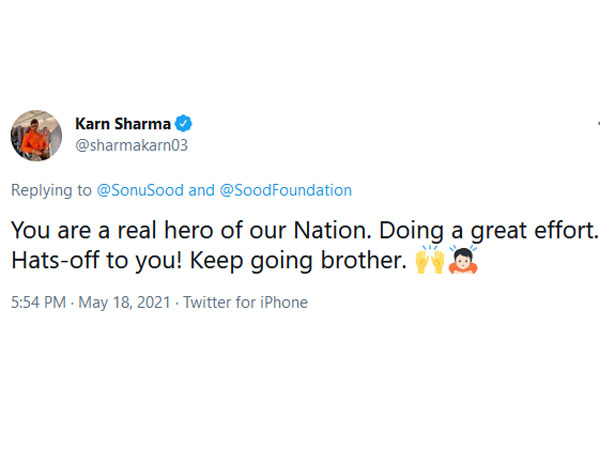This screenshot has width=600, height=450.
Task: Click the May 18, 2021 date
Action: pyautogui.click(x=125, y=302)
